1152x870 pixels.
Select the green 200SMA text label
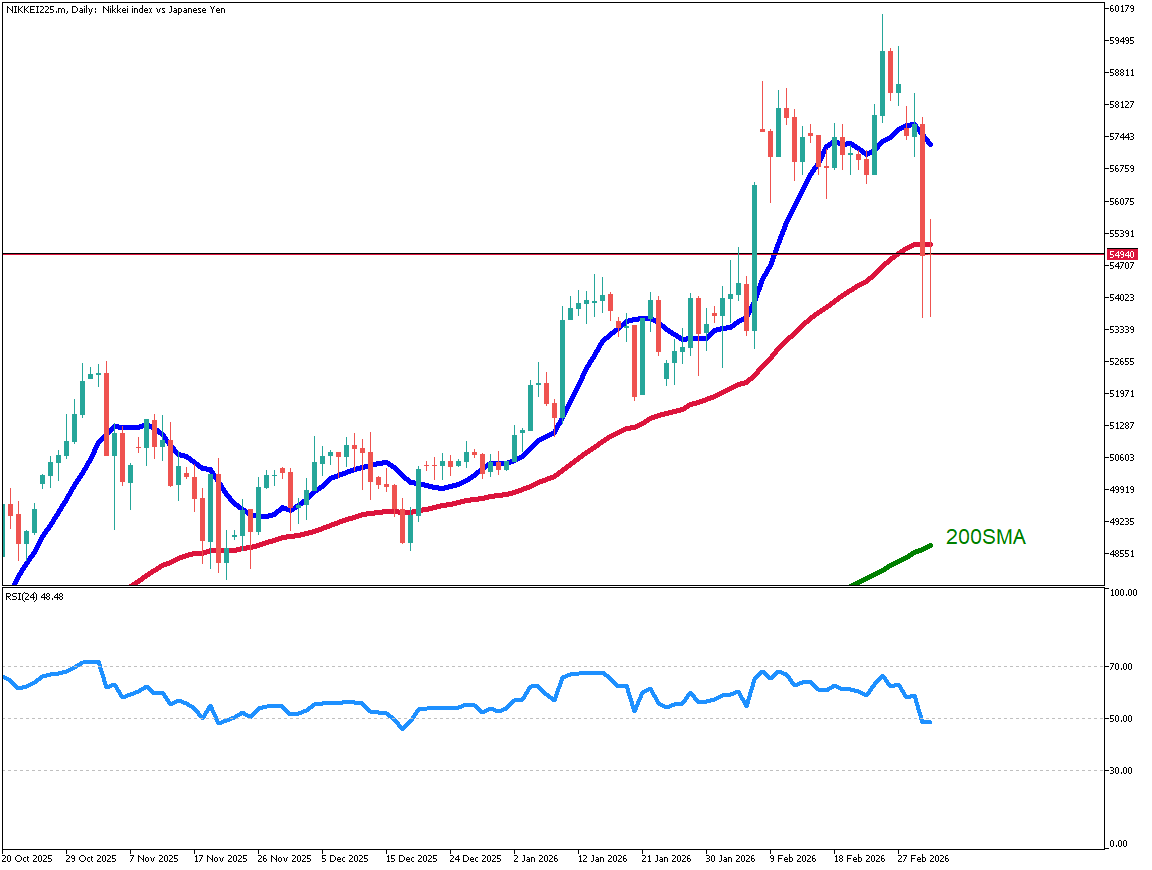click(985, 537)
